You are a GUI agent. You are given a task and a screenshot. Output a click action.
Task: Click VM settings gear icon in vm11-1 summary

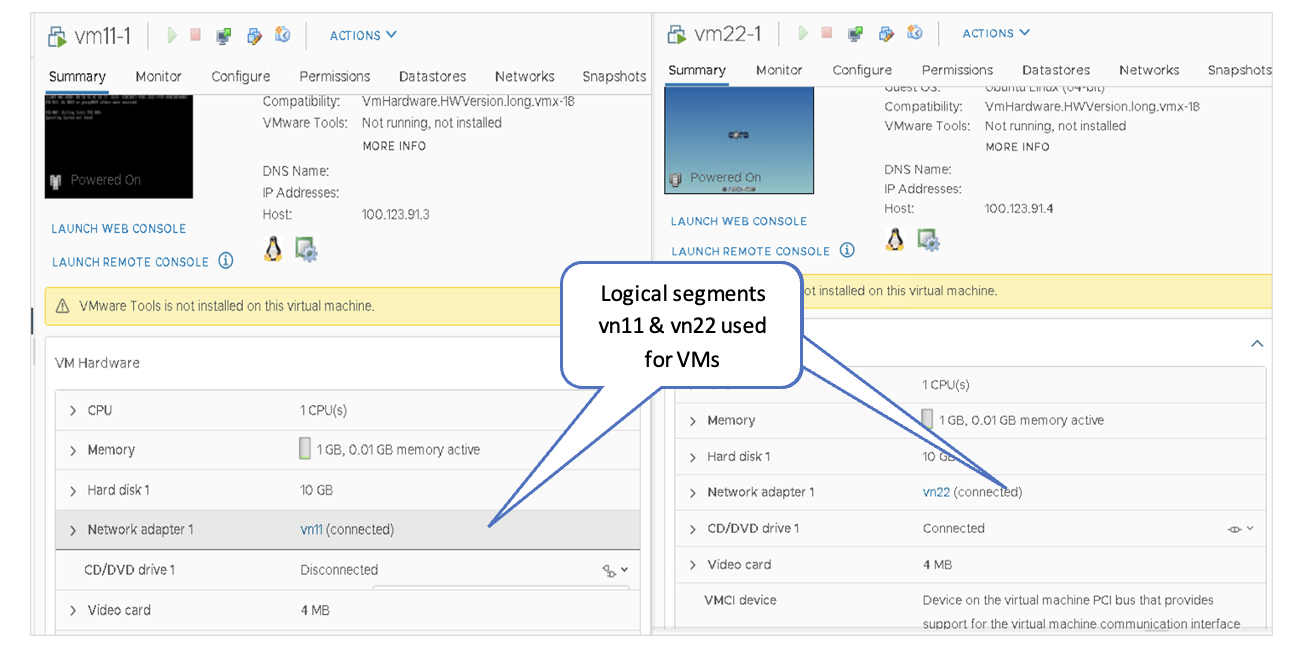(x=306, y=249)
